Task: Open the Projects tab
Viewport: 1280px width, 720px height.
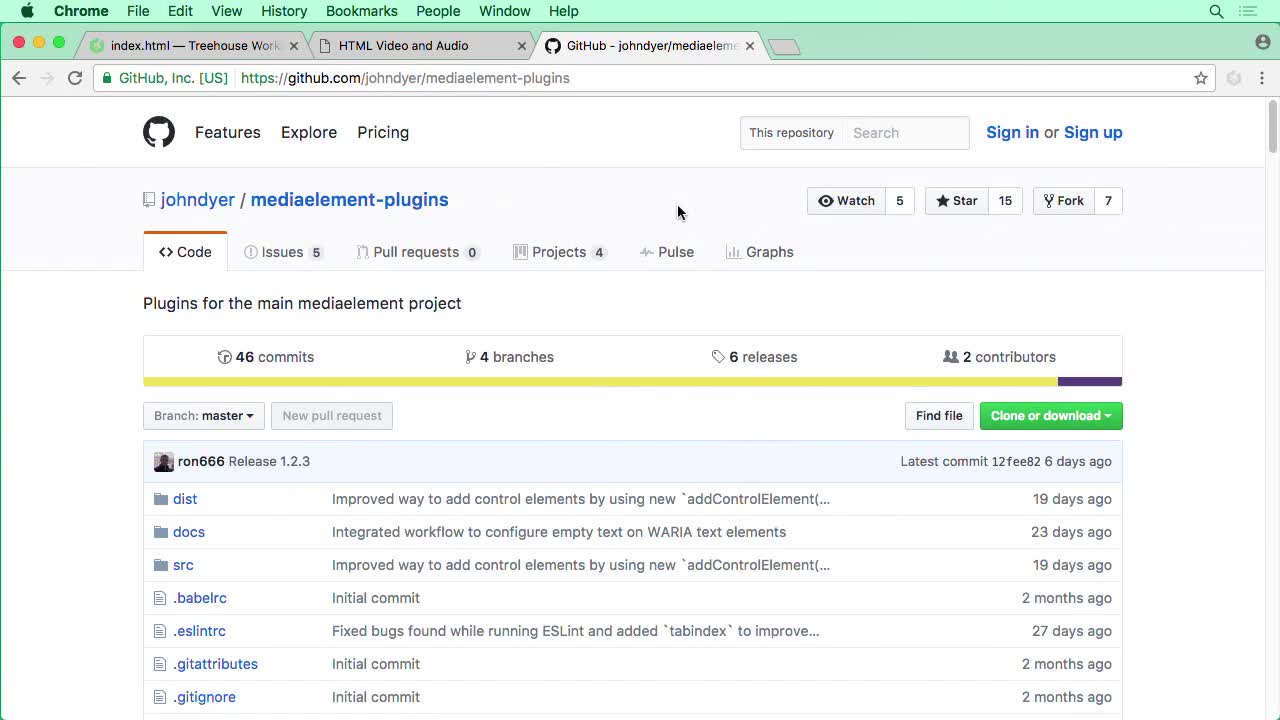Action: [x=559, y=252]
